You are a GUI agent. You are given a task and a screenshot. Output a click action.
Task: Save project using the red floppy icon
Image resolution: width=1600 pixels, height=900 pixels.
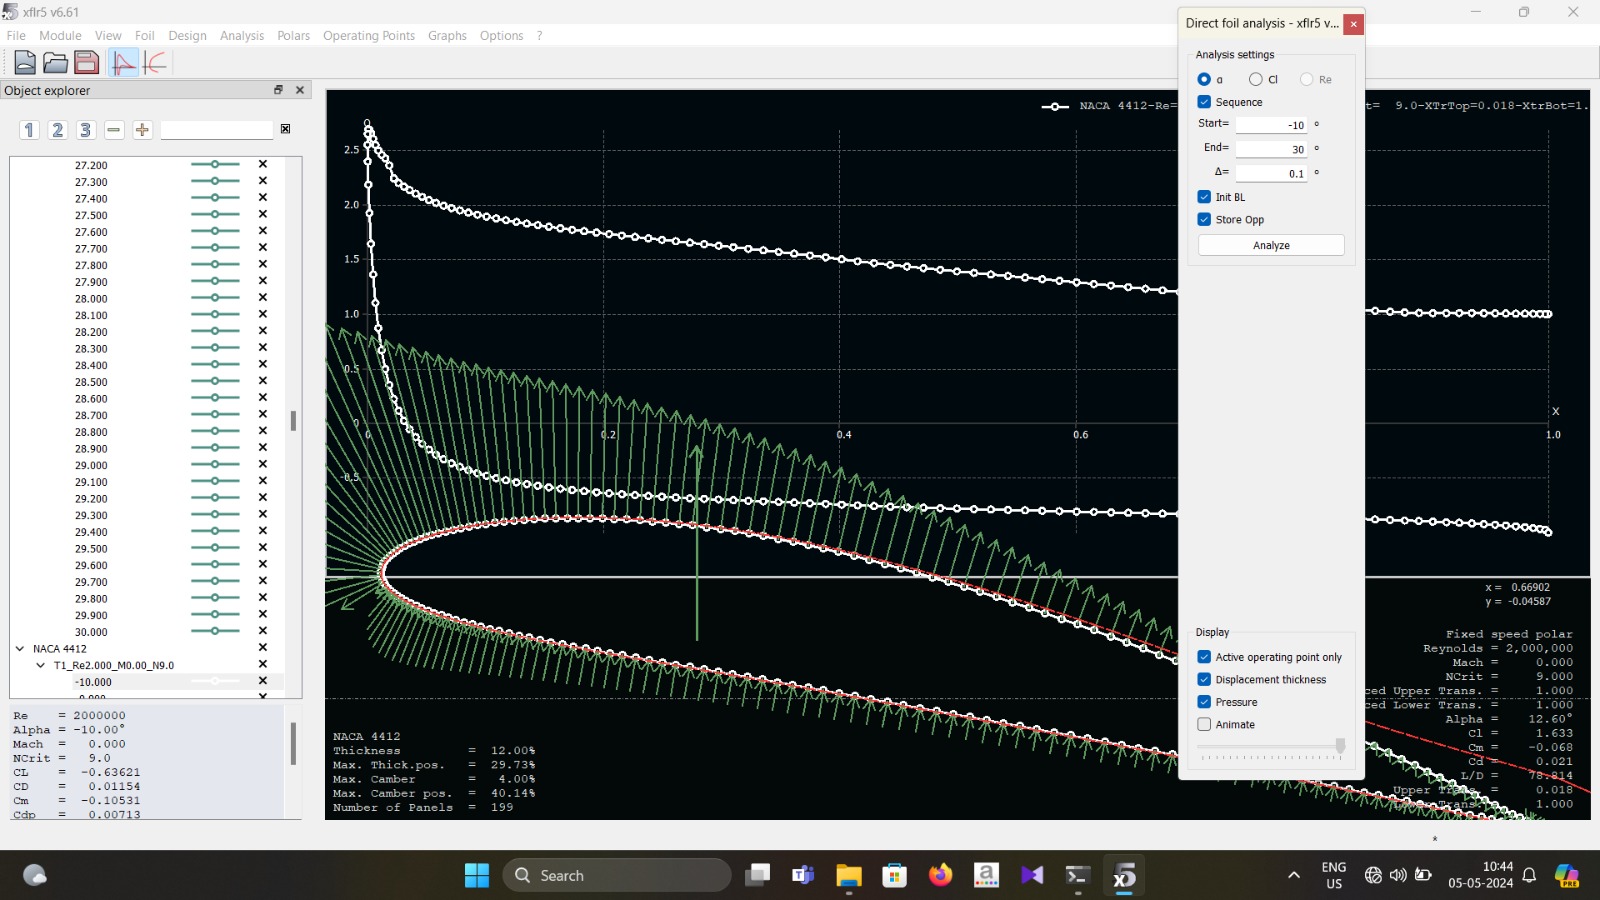coord(86,63)
